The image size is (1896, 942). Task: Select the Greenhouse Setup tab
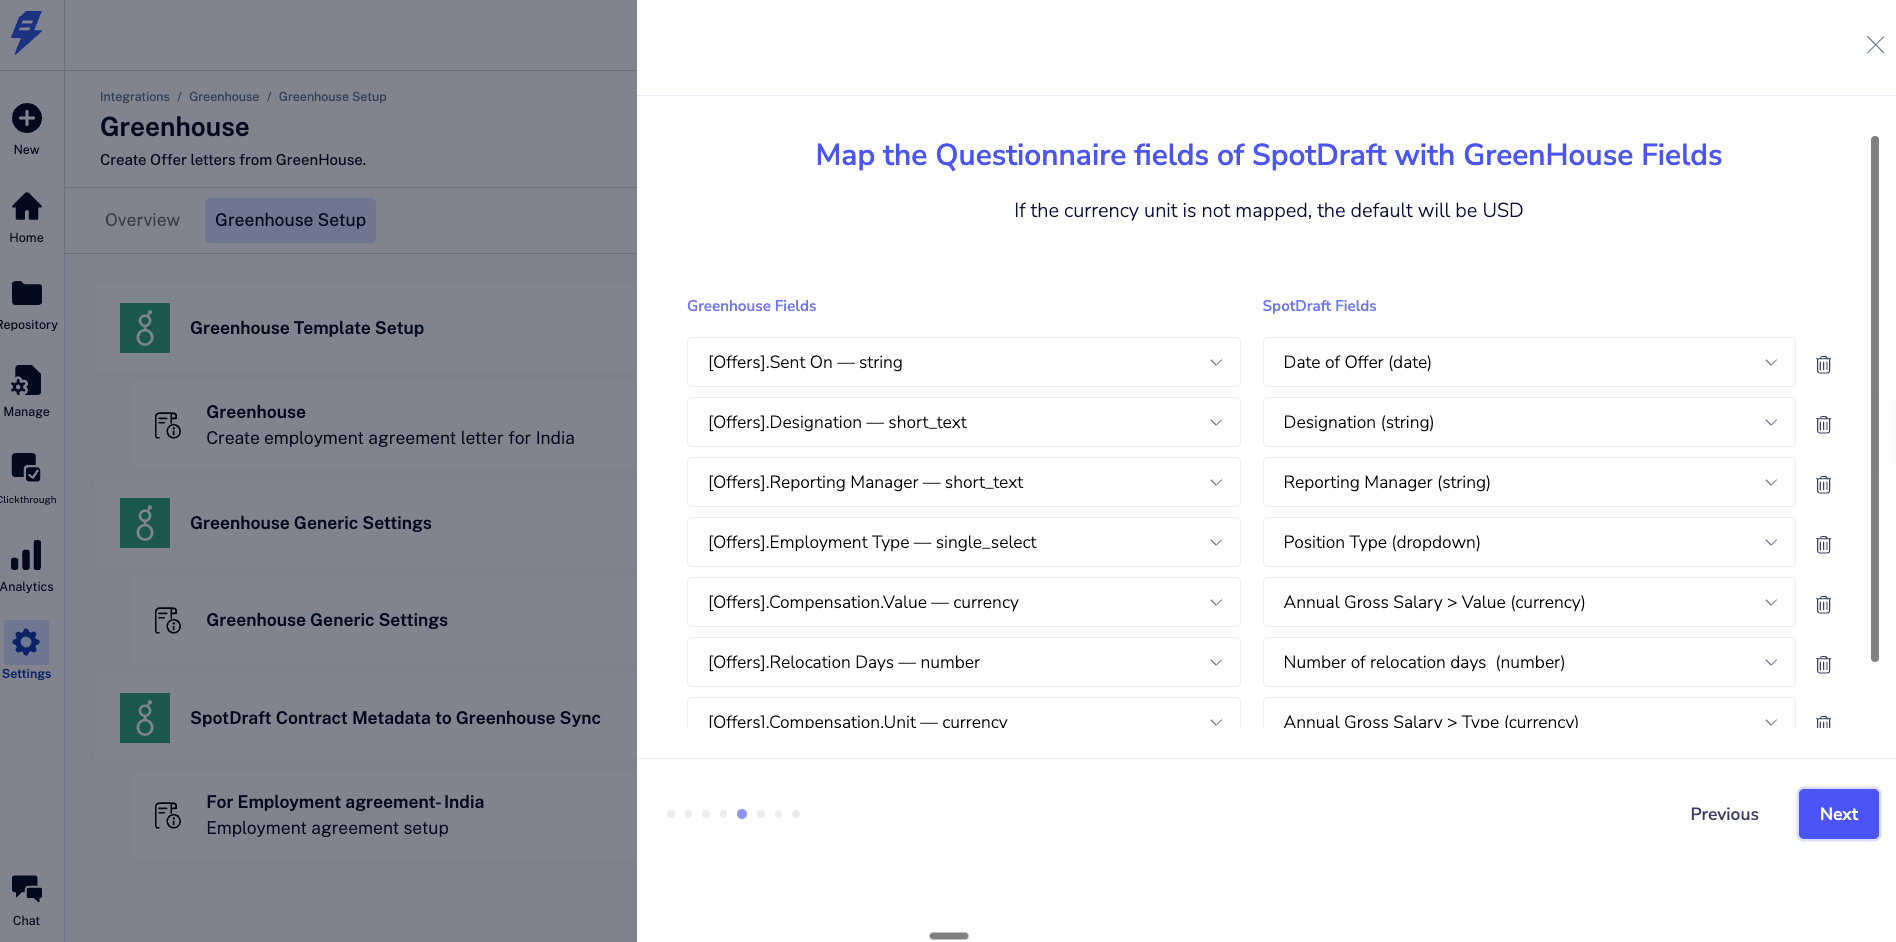coord(290,220)
